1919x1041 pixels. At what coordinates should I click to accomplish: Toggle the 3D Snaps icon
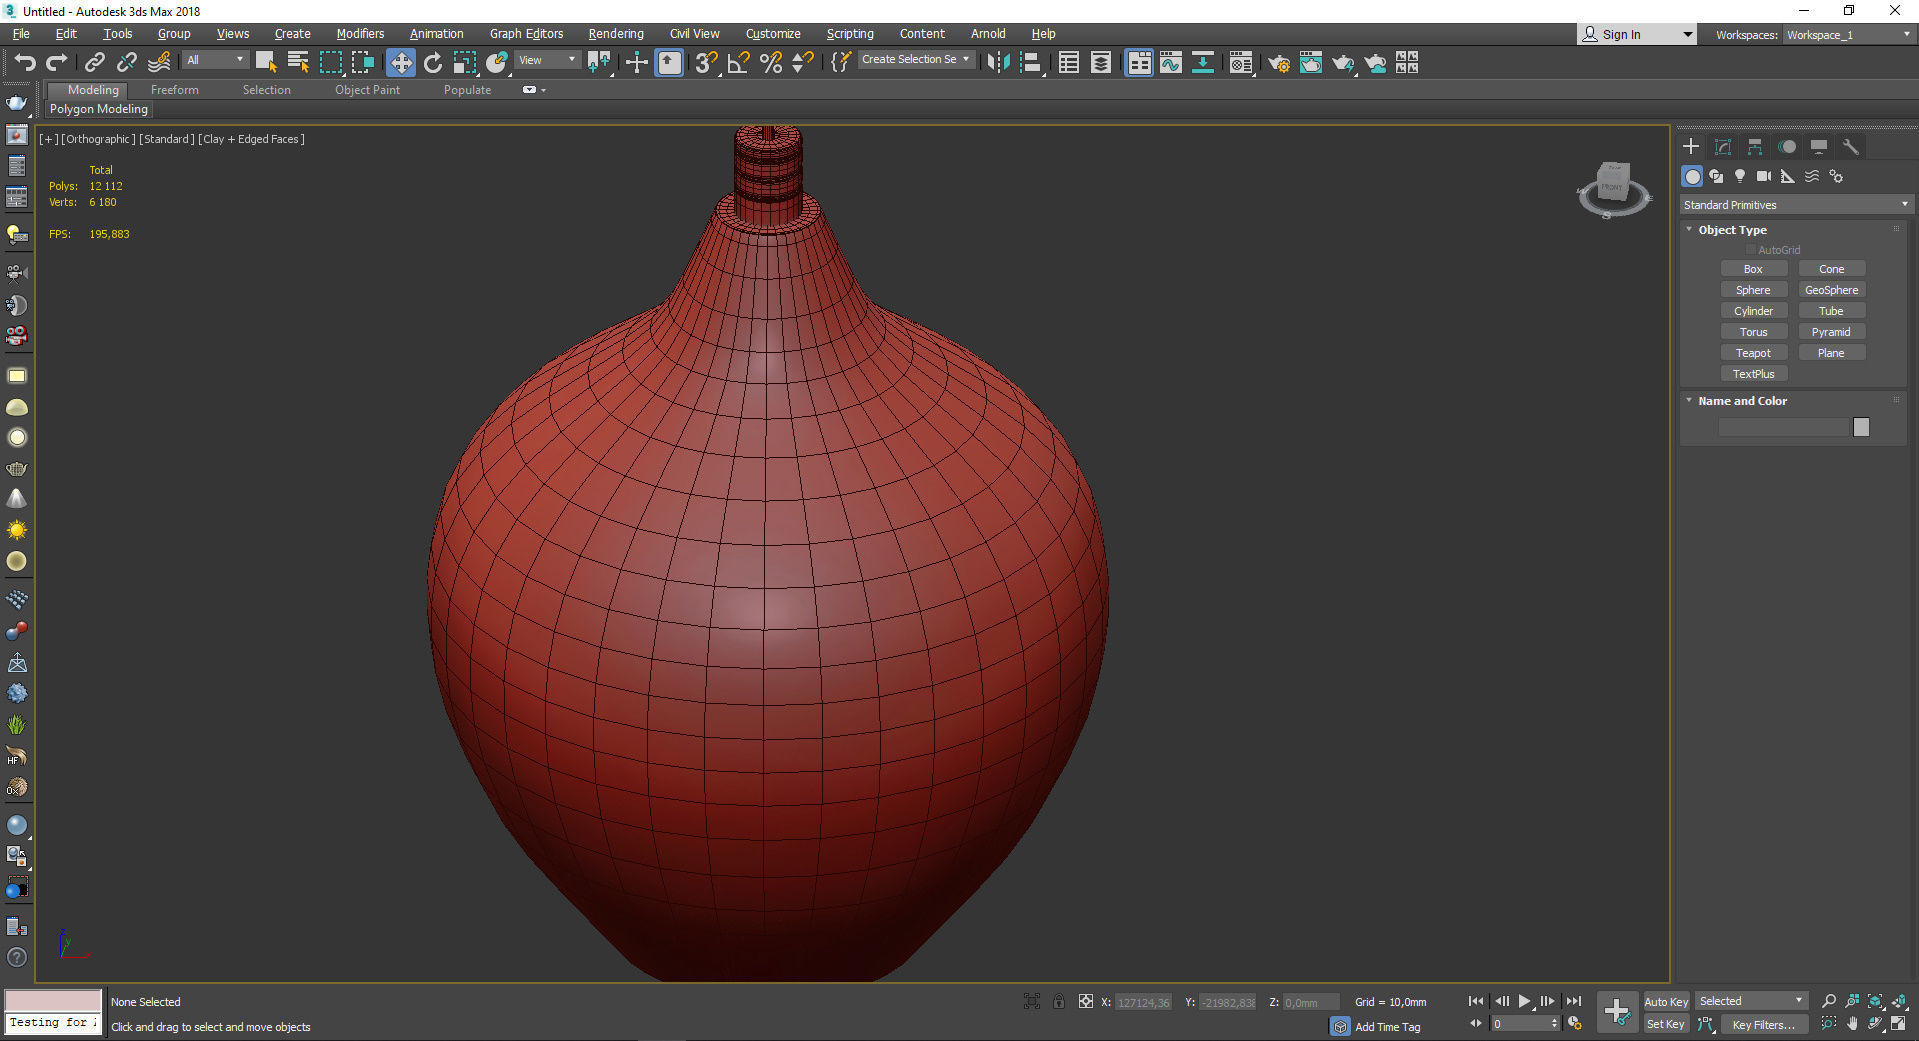pyautogui.click(x=706, y=63)
